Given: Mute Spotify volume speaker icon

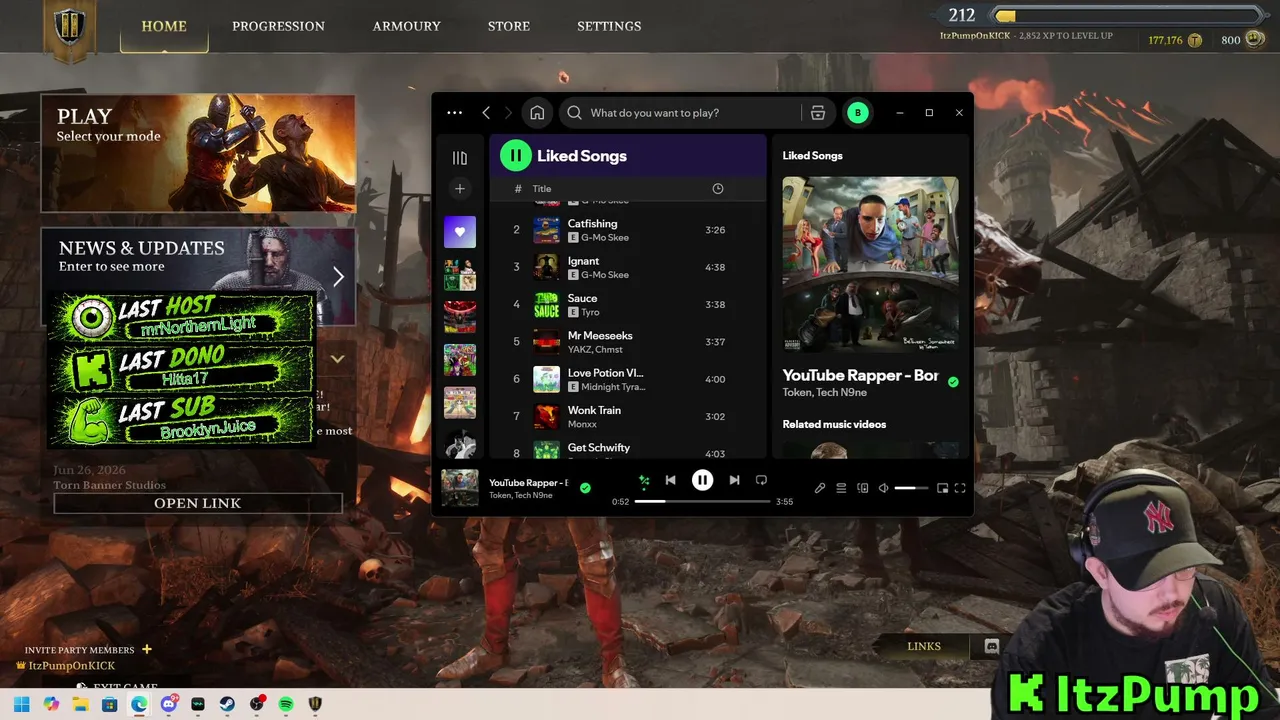Looking at the screenshot, I should pyautogui.click(x=884, y=488).
